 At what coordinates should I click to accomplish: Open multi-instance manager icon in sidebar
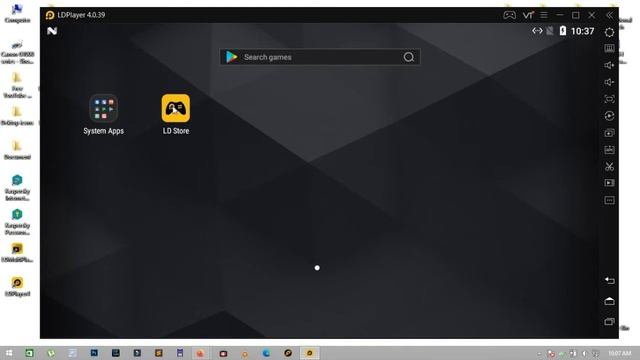click(x=609, y=133)
